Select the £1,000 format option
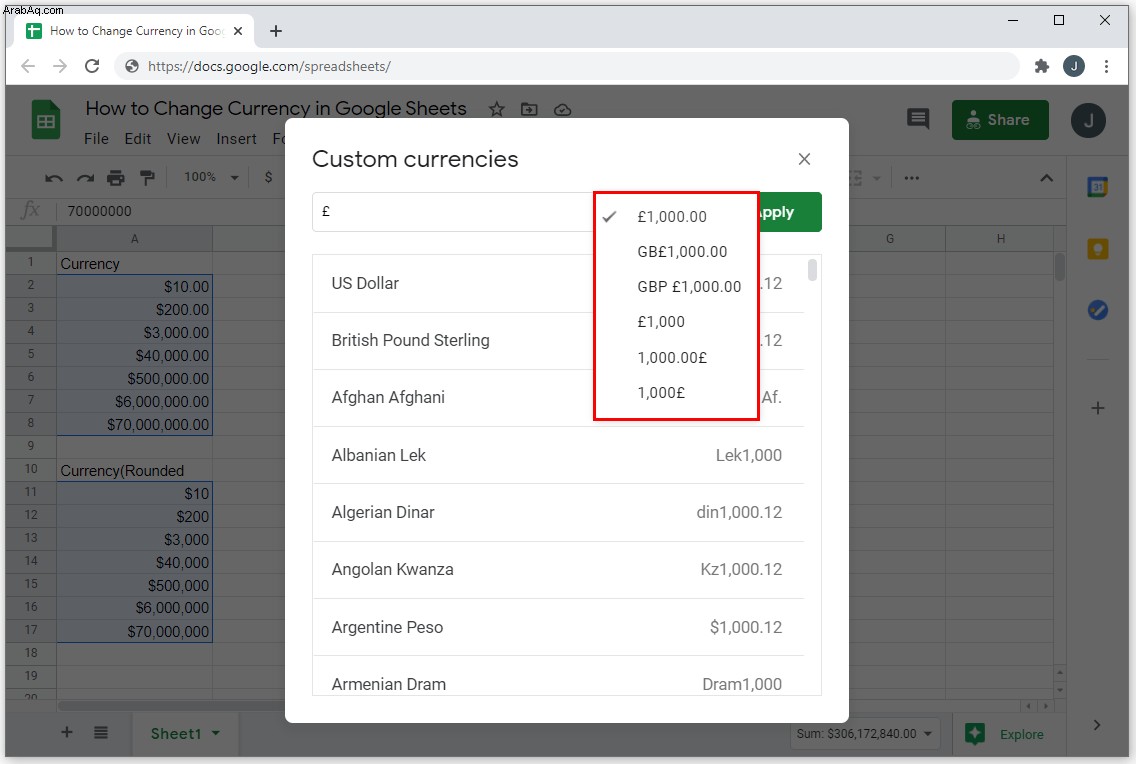This screenshot has height=764, width=1136. [676, 322]
